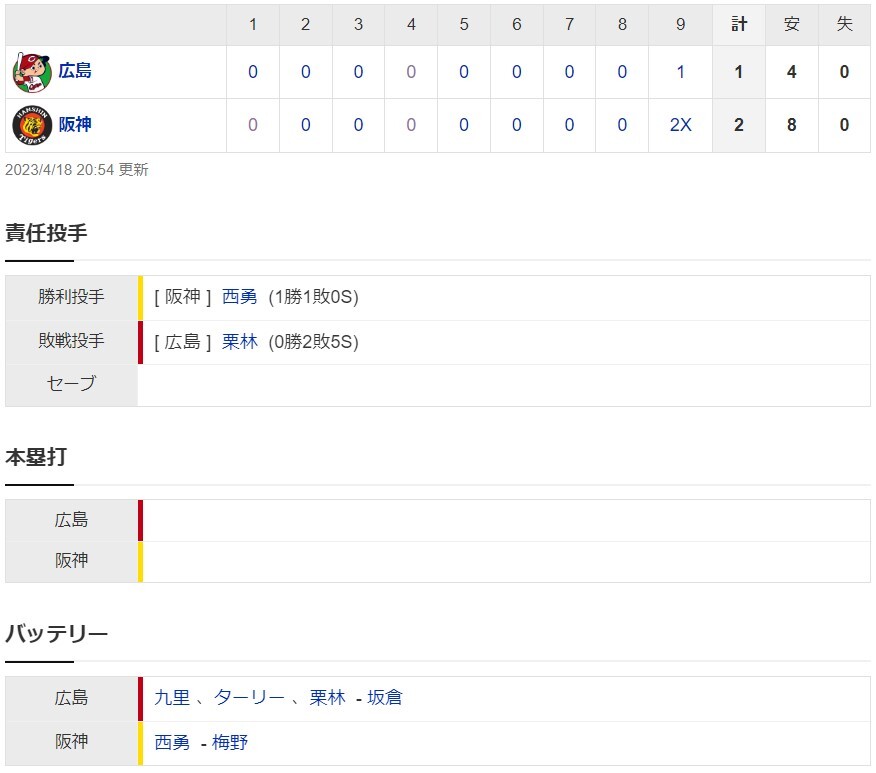Screen dimensions: 876x773
Task: Click 西勇 in Hanshin battery row
Action: [172, 742]
